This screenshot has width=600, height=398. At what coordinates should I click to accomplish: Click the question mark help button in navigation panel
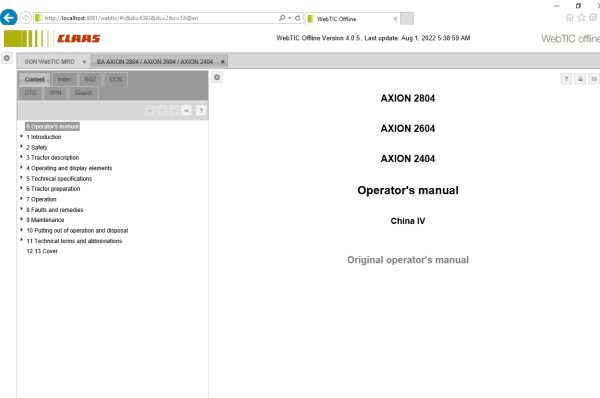(x=201, y=111)
